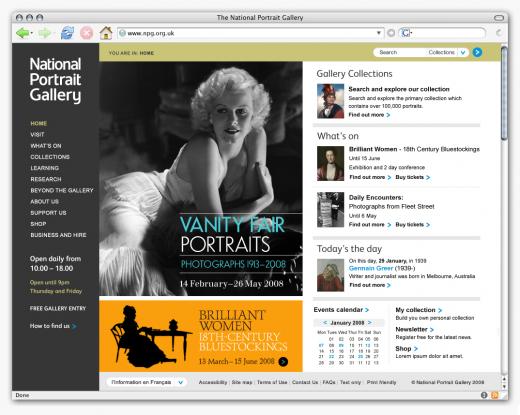Screen dimensions: 520x415
Task: Open the My collection link
Action: point(419,310)
